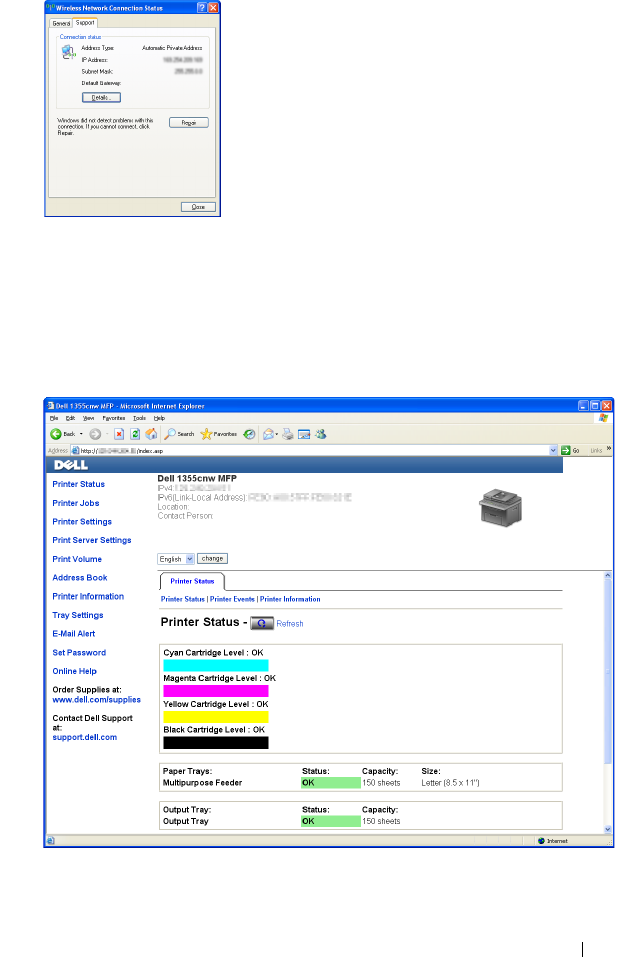This screenshot has height=957, width=641.
Task: Select the Support tab in wireless dialog
Action: tap(85, 23)
